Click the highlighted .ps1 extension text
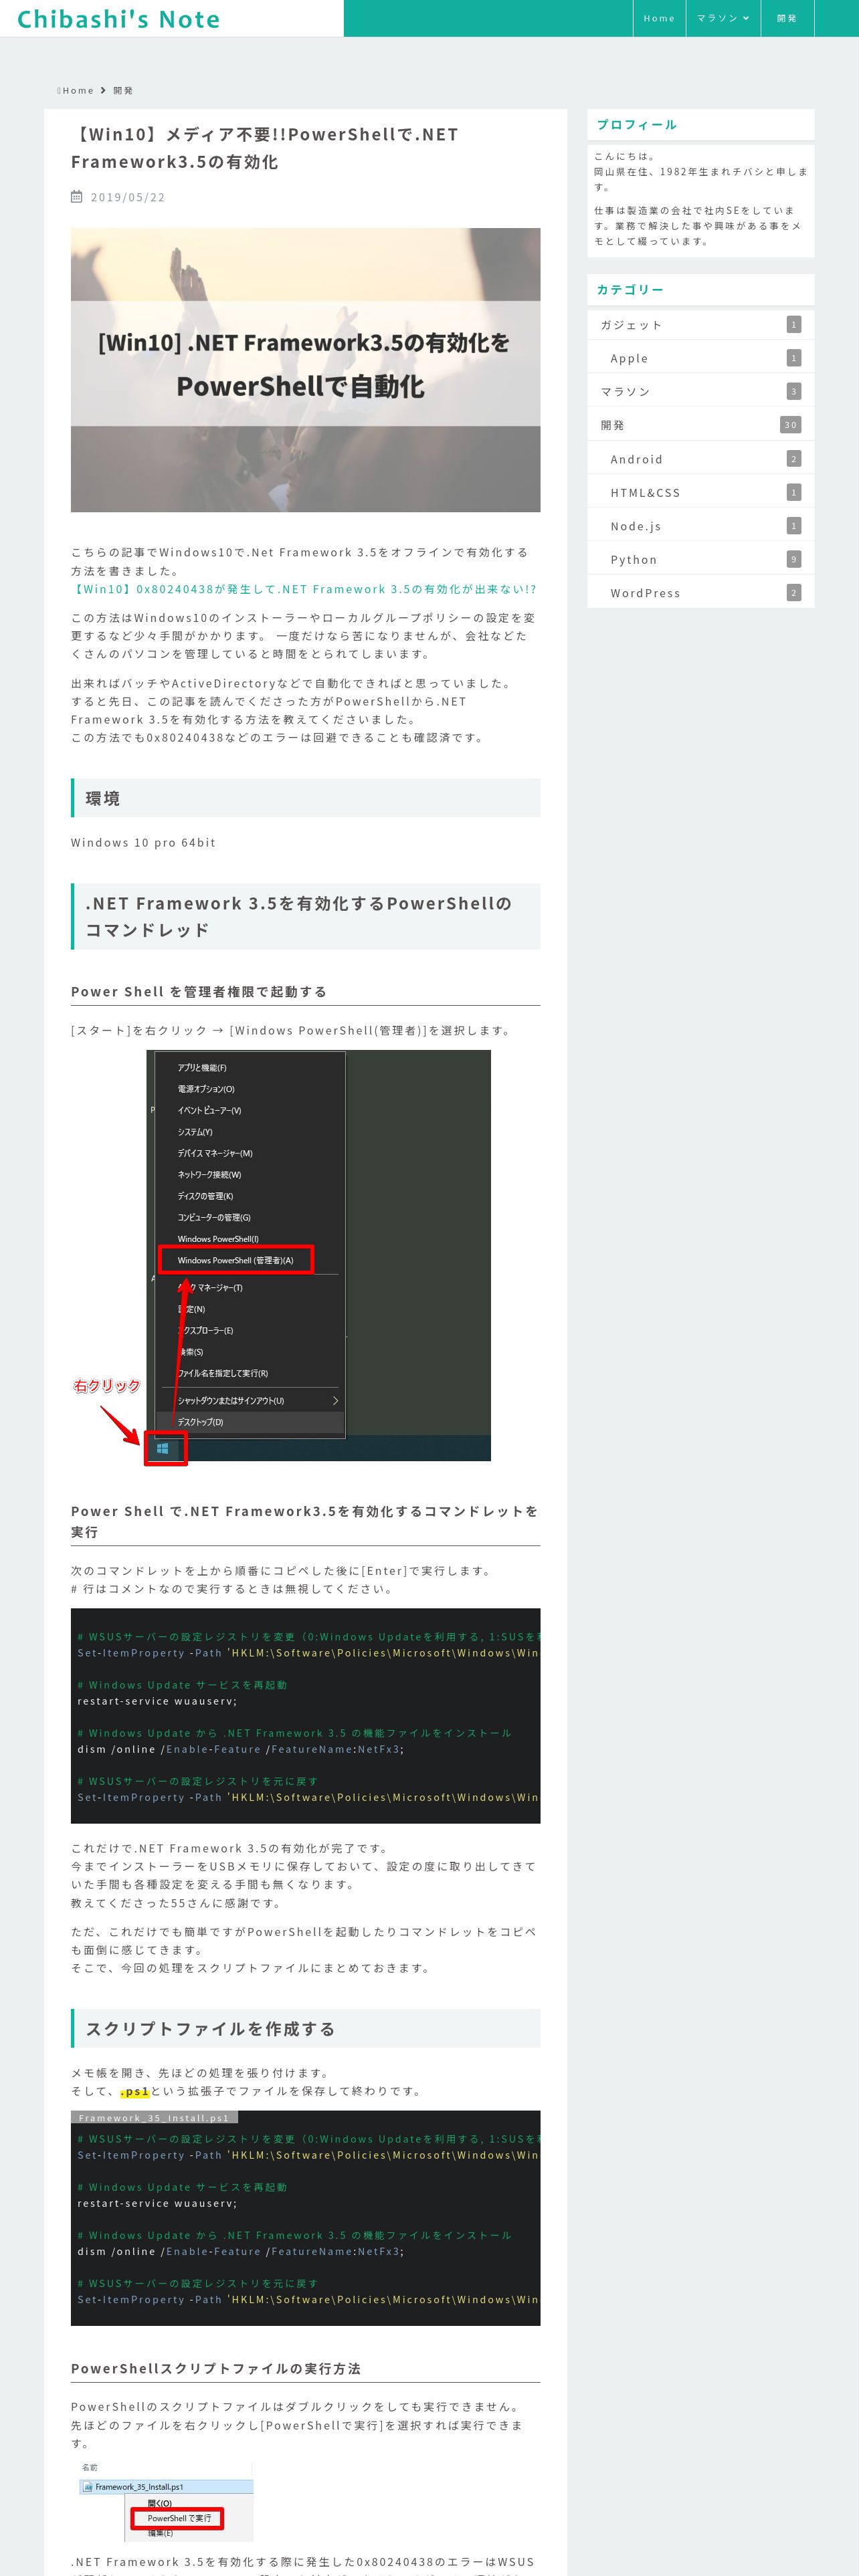Viewport: 859px width, 2576px height. pos(135,2091)
